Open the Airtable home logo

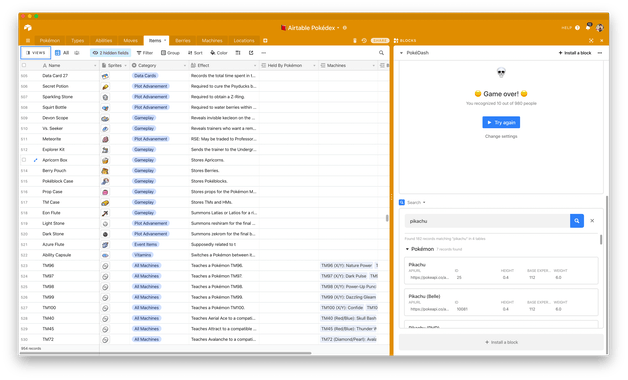tap(28, 28)
